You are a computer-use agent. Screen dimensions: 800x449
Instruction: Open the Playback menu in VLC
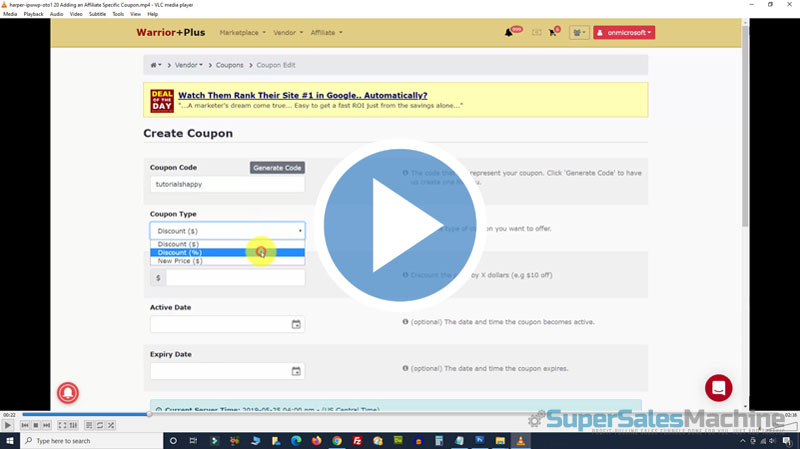[34, 14]
